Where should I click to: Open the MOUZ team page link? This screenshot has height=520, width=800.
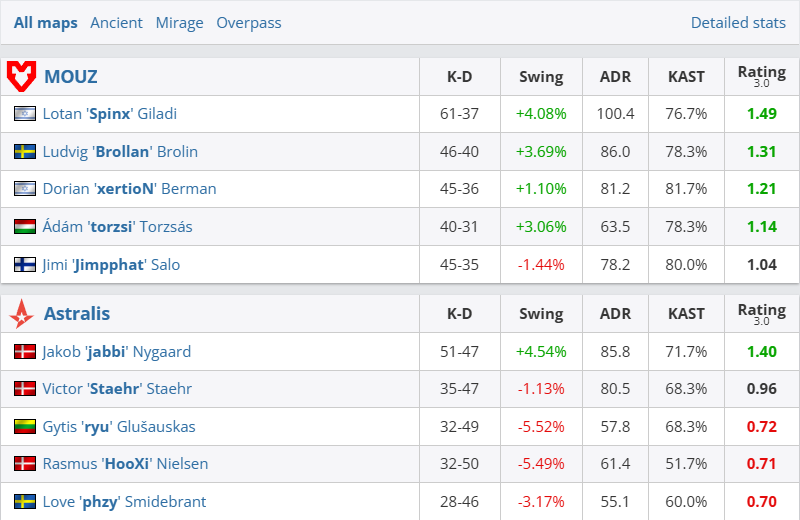(71, 76)
